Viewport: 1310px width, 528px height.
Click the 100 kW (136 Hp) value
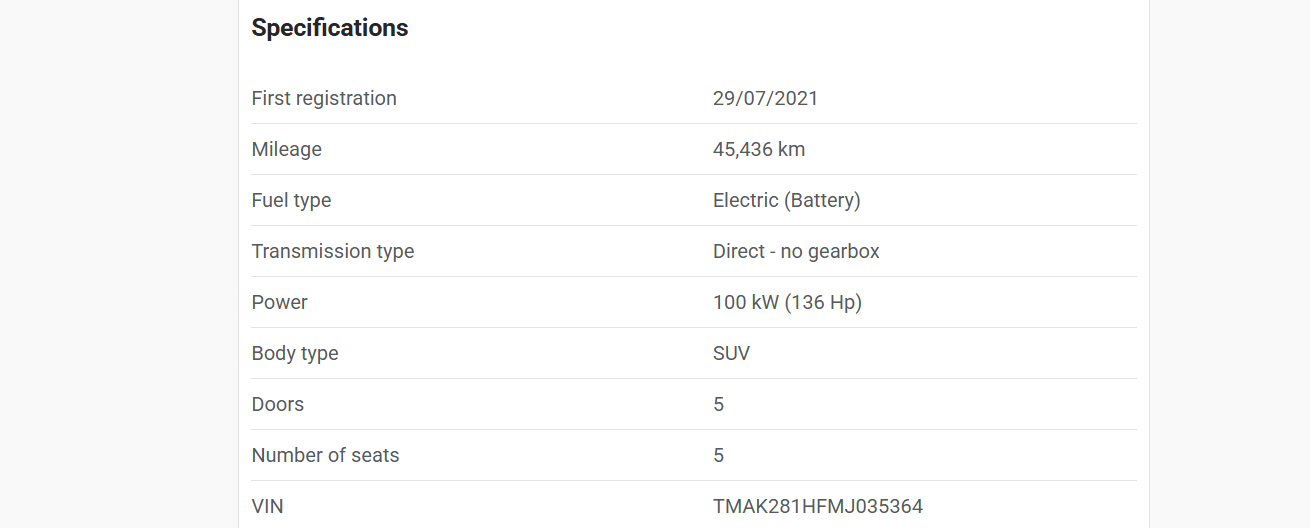tap(787, 302)
